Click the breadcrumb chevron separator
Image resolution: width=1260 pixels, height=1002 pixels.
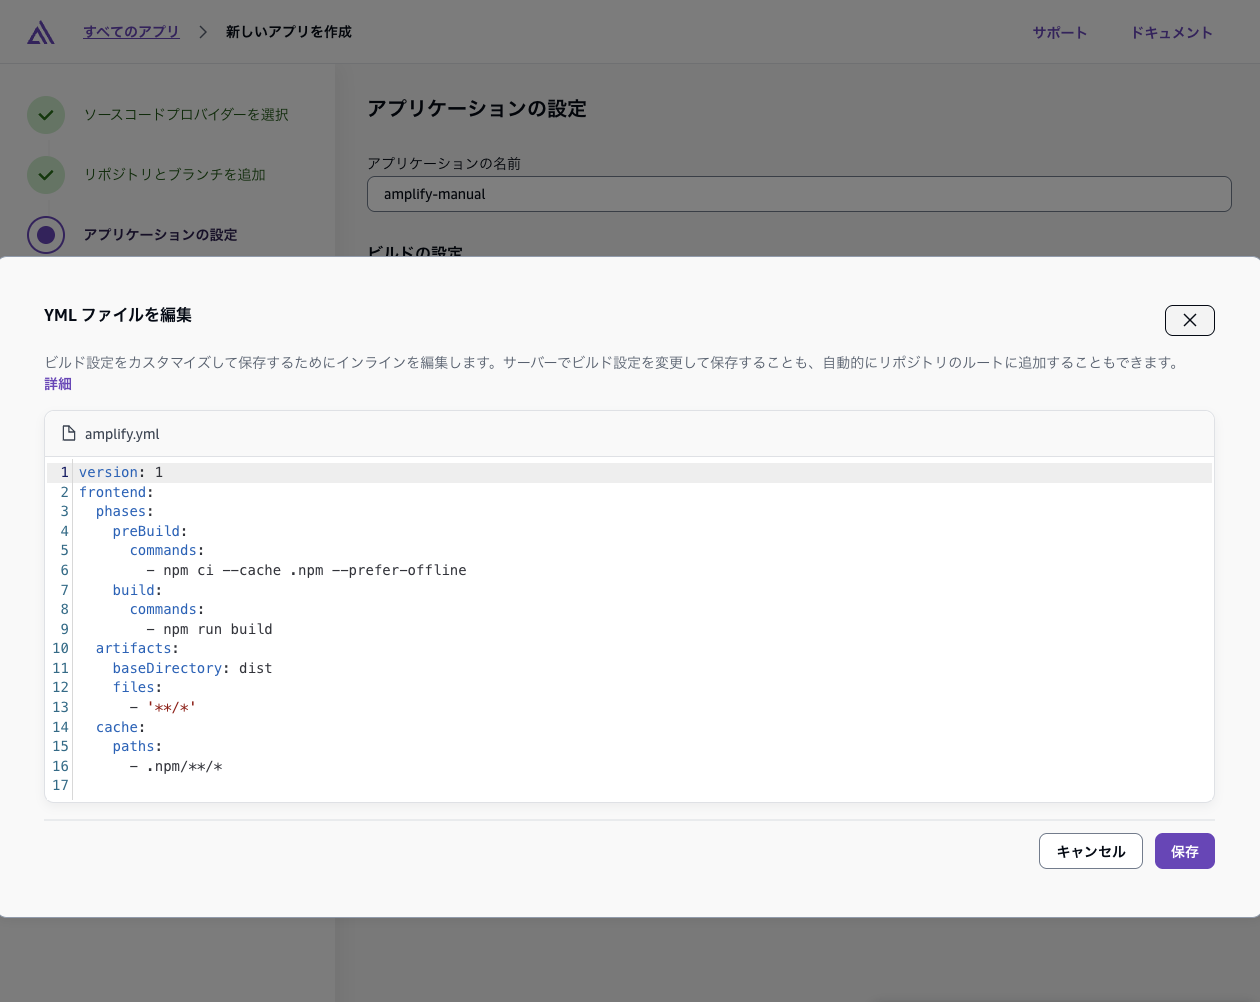pos(203,32)
